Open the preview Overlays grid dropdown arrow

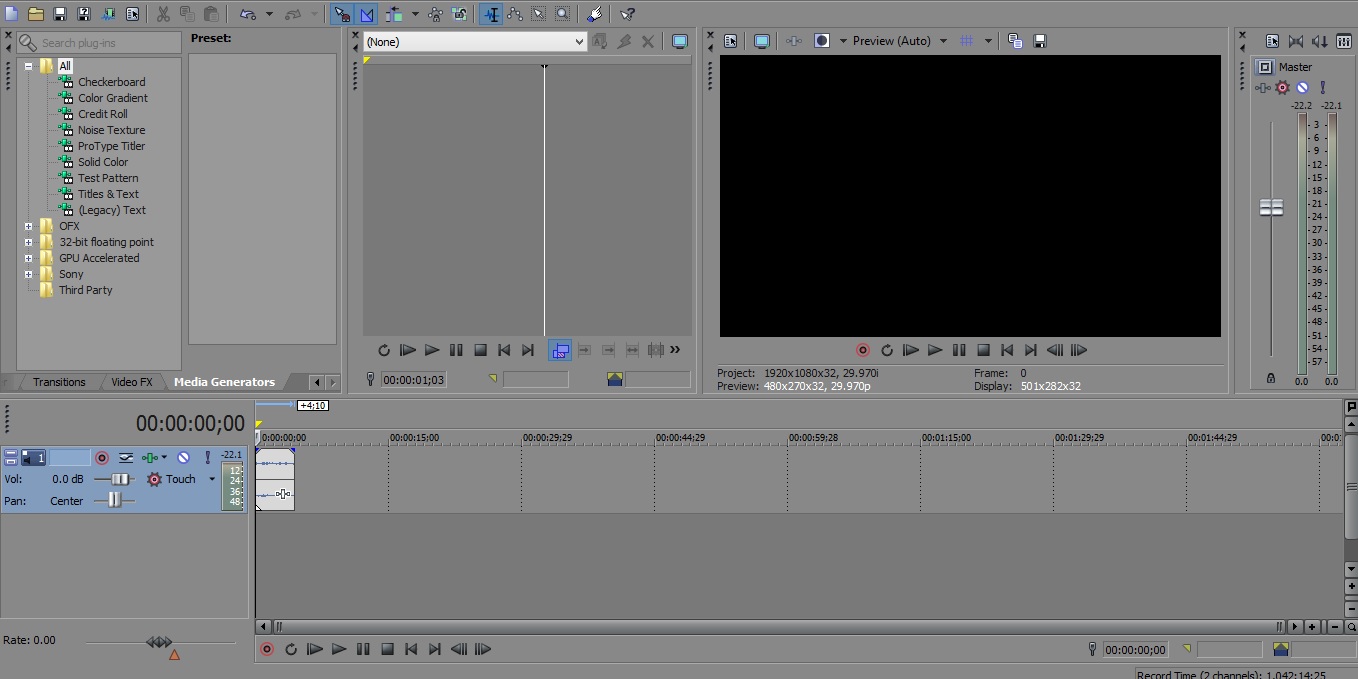click(x=988, y=41)
